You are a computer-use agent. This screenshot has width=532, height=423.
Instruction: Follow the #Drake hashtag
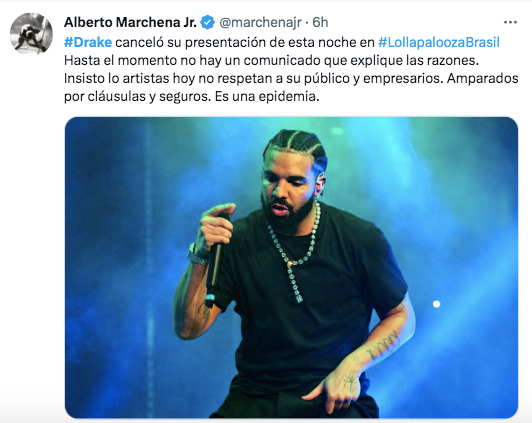tap(88, 42)
